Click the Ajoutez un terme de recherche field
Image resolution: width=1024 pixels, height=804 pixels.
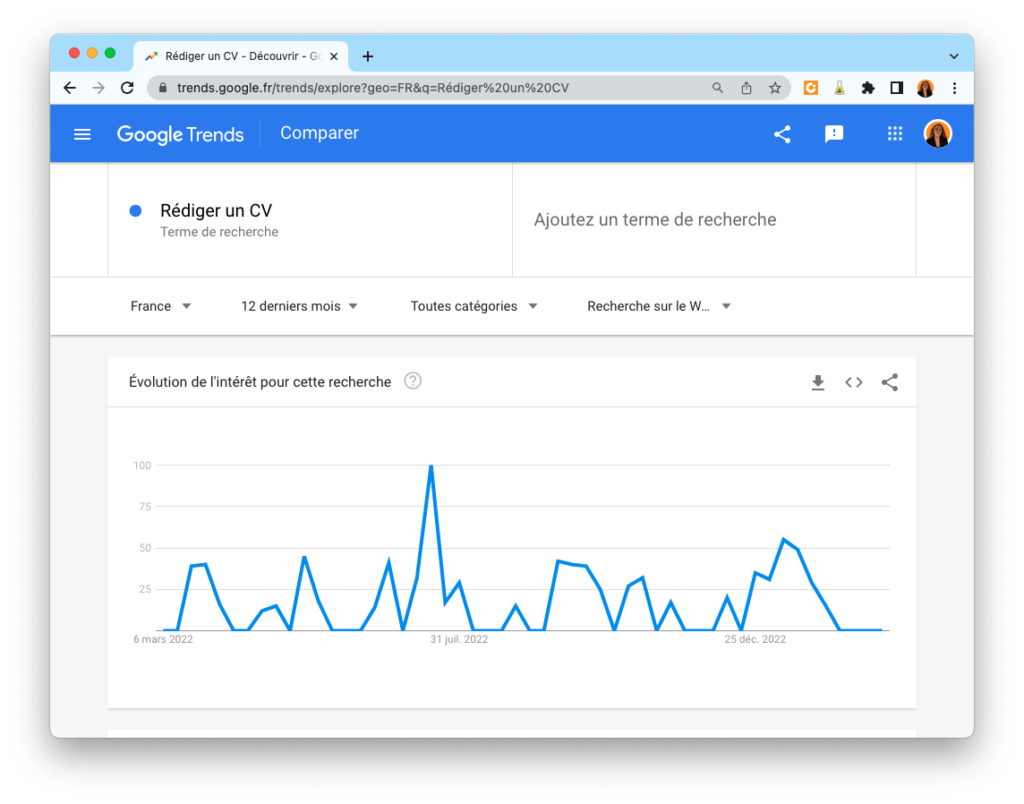coord(655,219)
